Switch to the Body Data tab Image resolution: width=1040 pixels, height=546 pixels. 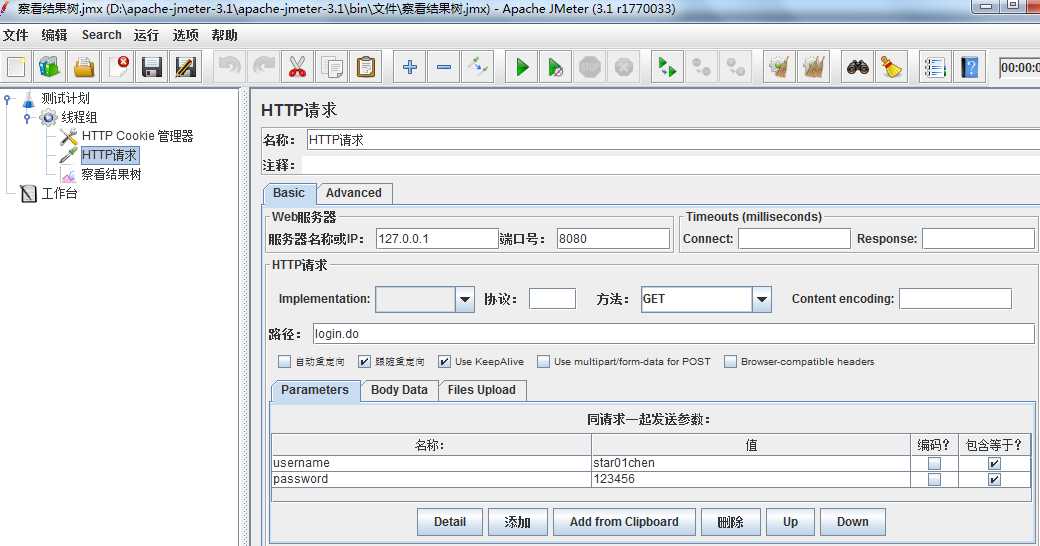[x=399, y=390]
